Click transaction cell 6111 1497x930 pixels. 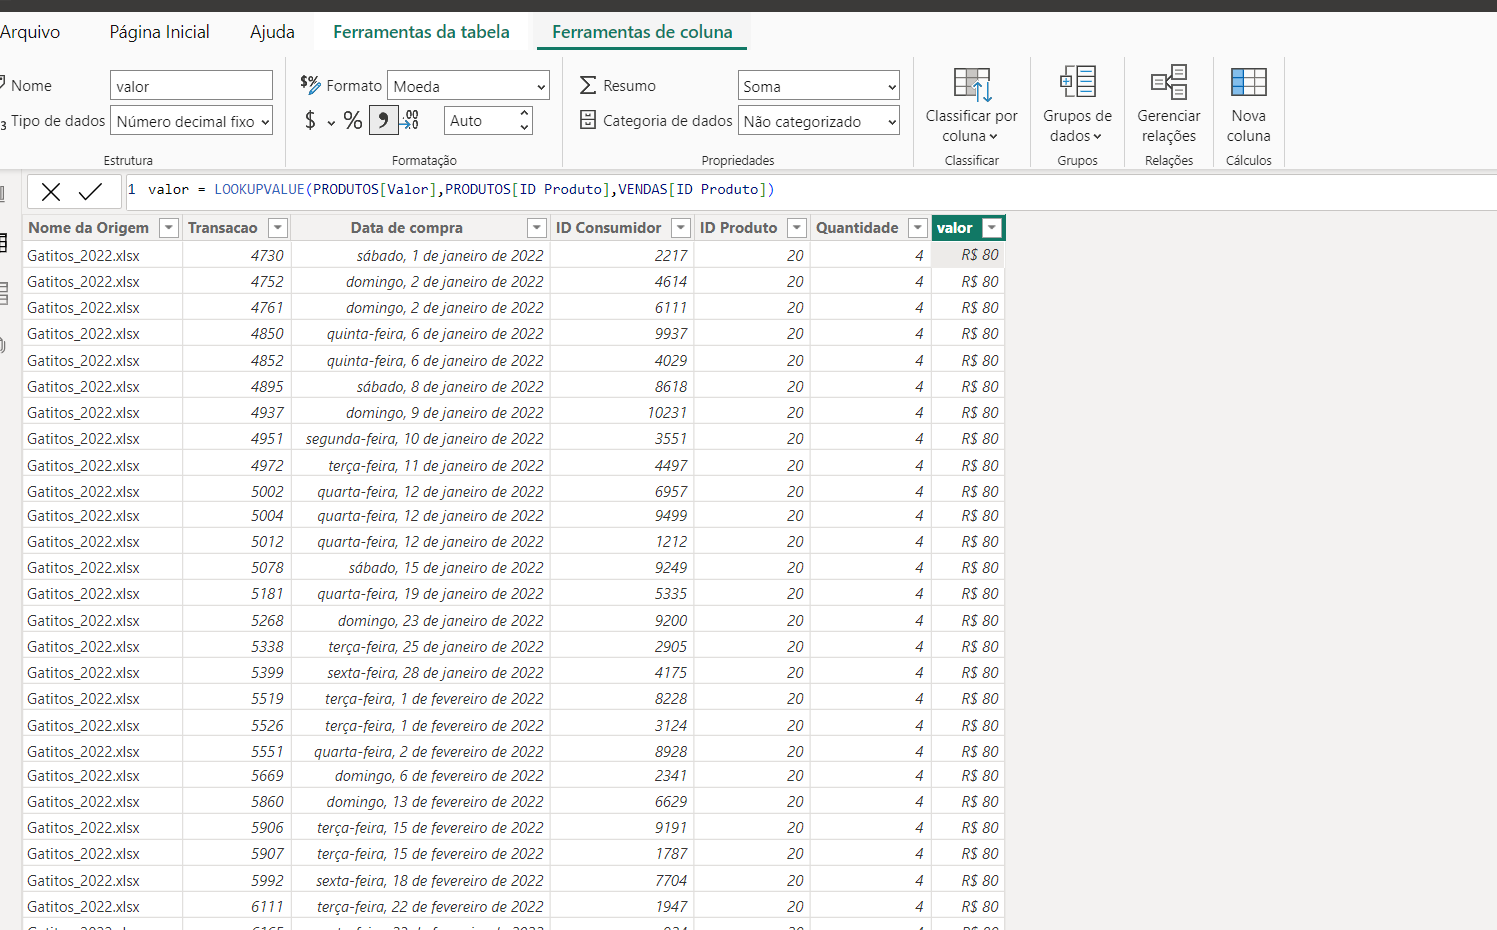tap(236, 906)
